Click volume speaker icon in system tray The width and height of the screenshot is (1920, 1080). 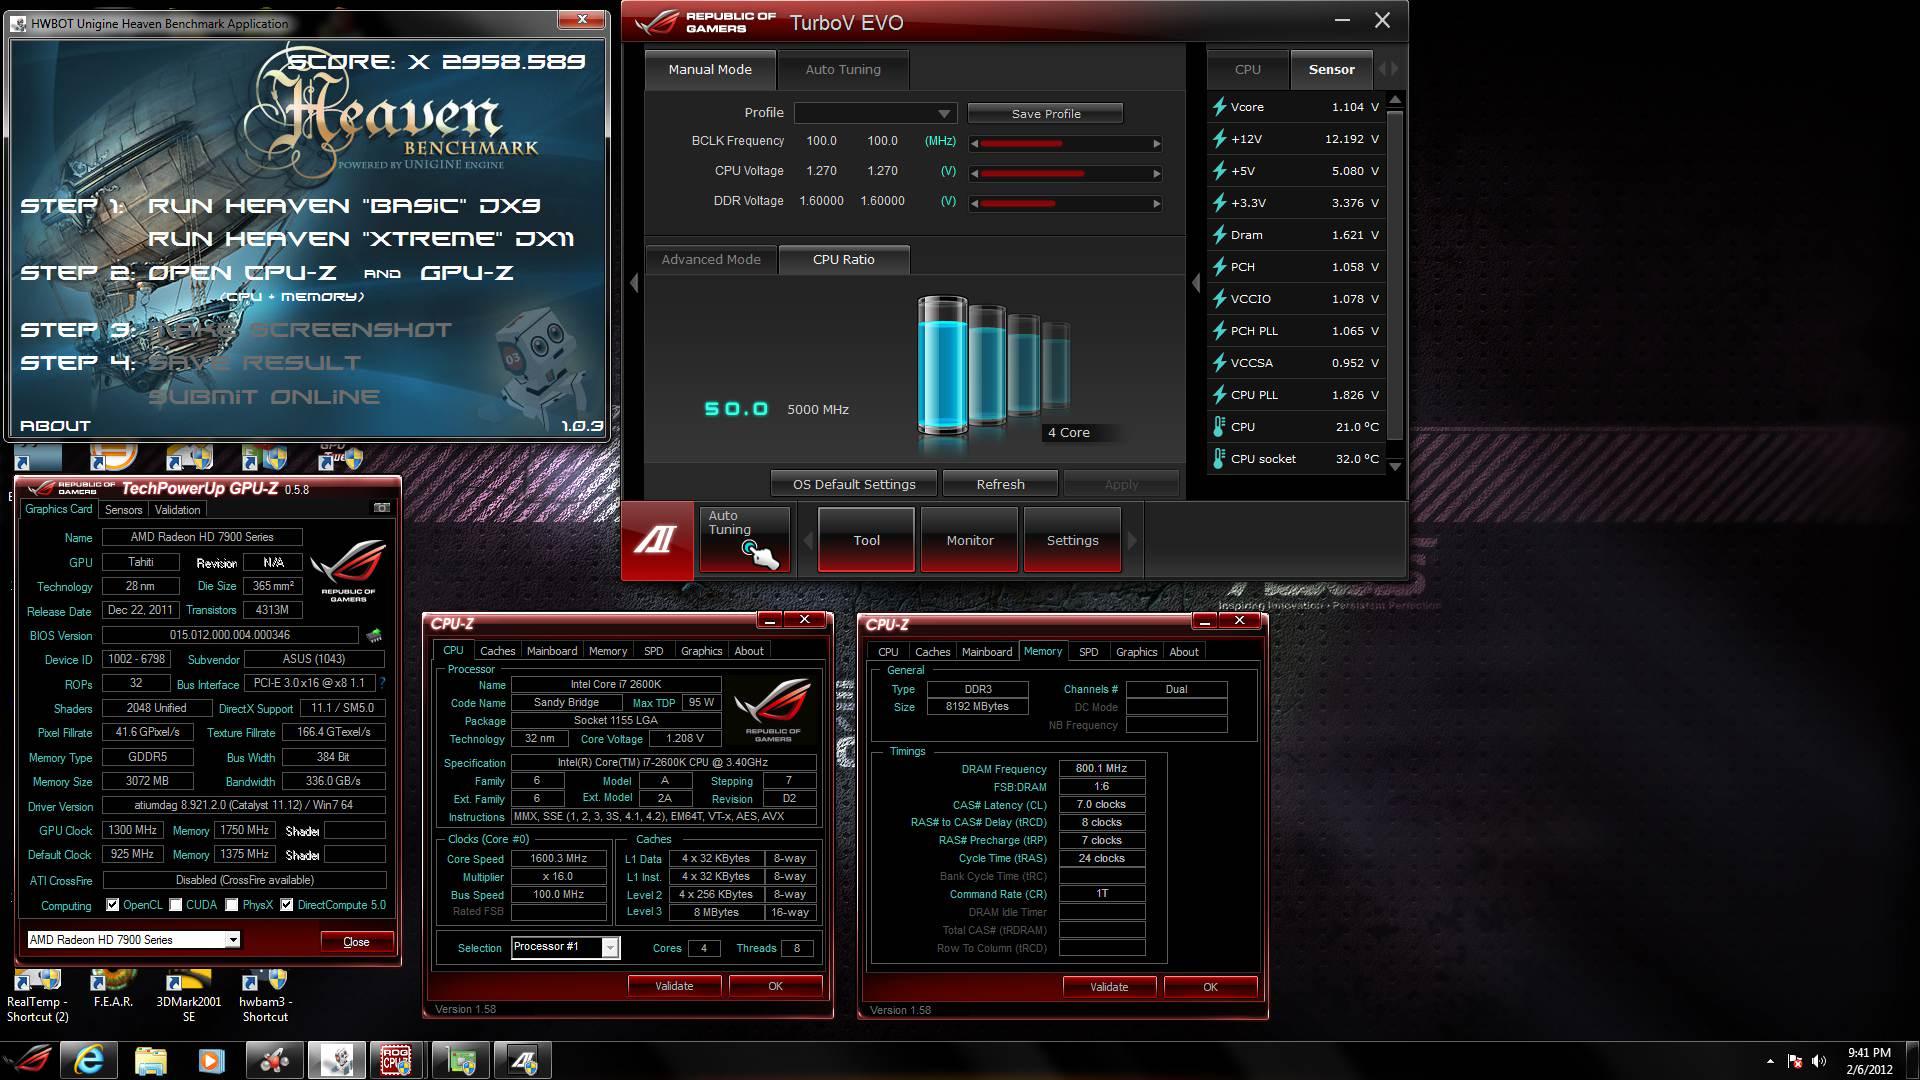pyautogui.click(x=1819, y=1061)
